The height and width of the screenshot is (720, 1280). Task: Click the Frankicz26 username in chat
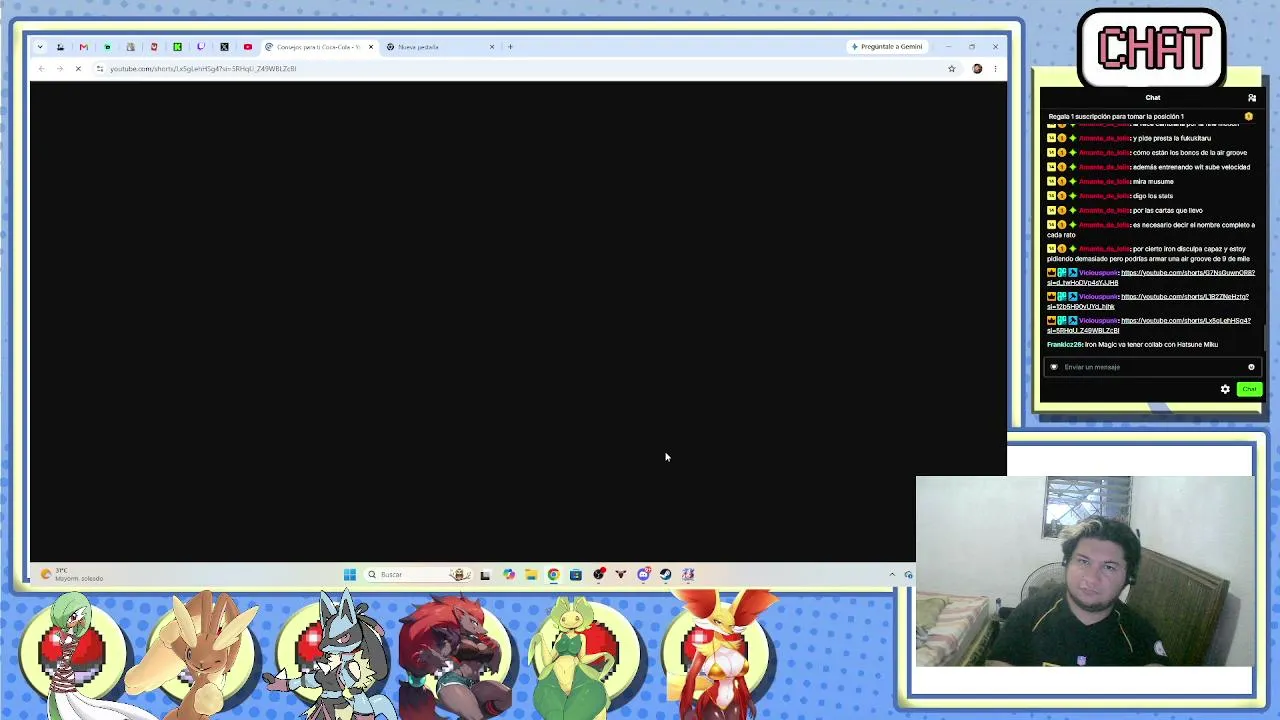(x=1064, y=345)
